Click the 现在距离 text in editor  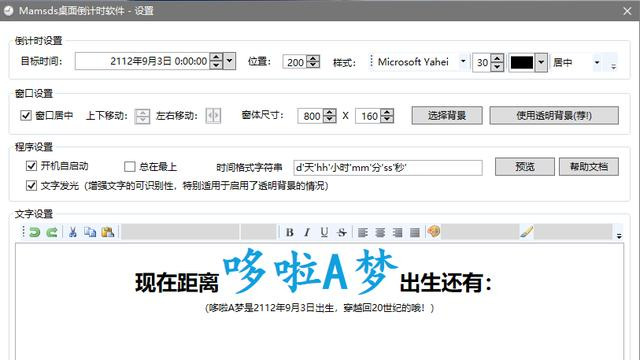pos(177,282)
